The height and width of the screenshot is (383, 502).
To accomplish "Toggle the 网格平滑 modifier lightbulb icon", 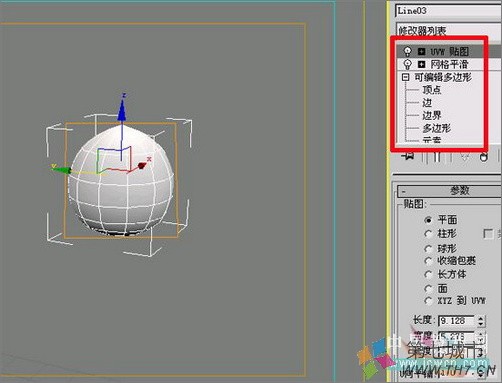I will tap(407, 64).
